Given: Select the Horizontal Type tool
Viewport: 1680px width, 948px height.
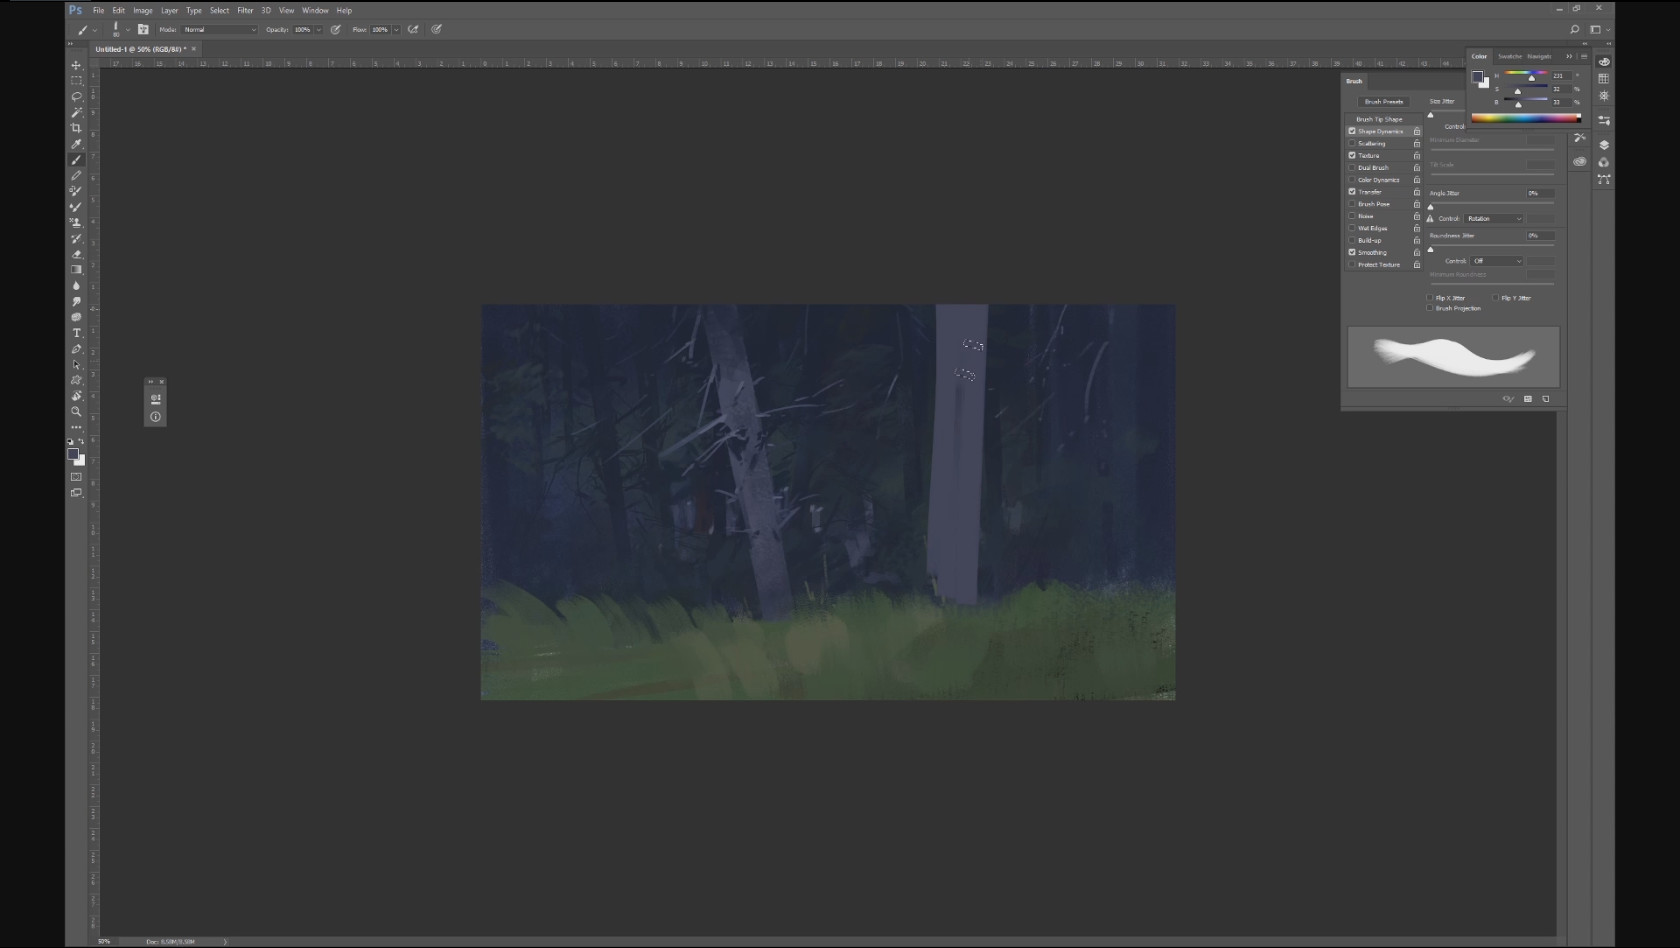Looking at the screenshot, I should (76, 333).
